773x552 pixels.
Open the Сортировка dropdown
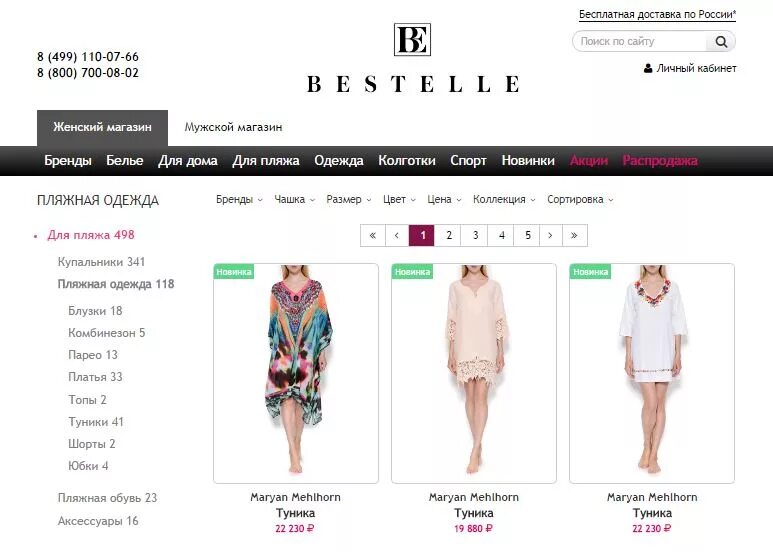(x=580, y=200)
